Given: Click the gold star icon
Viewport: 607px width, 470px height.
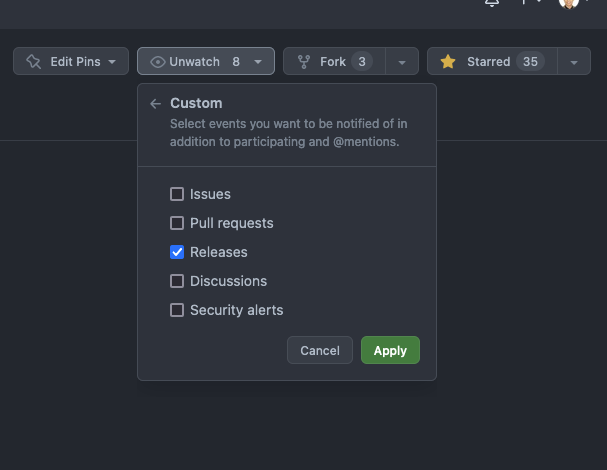Looking at the screenshot, I should coord(448,62).
